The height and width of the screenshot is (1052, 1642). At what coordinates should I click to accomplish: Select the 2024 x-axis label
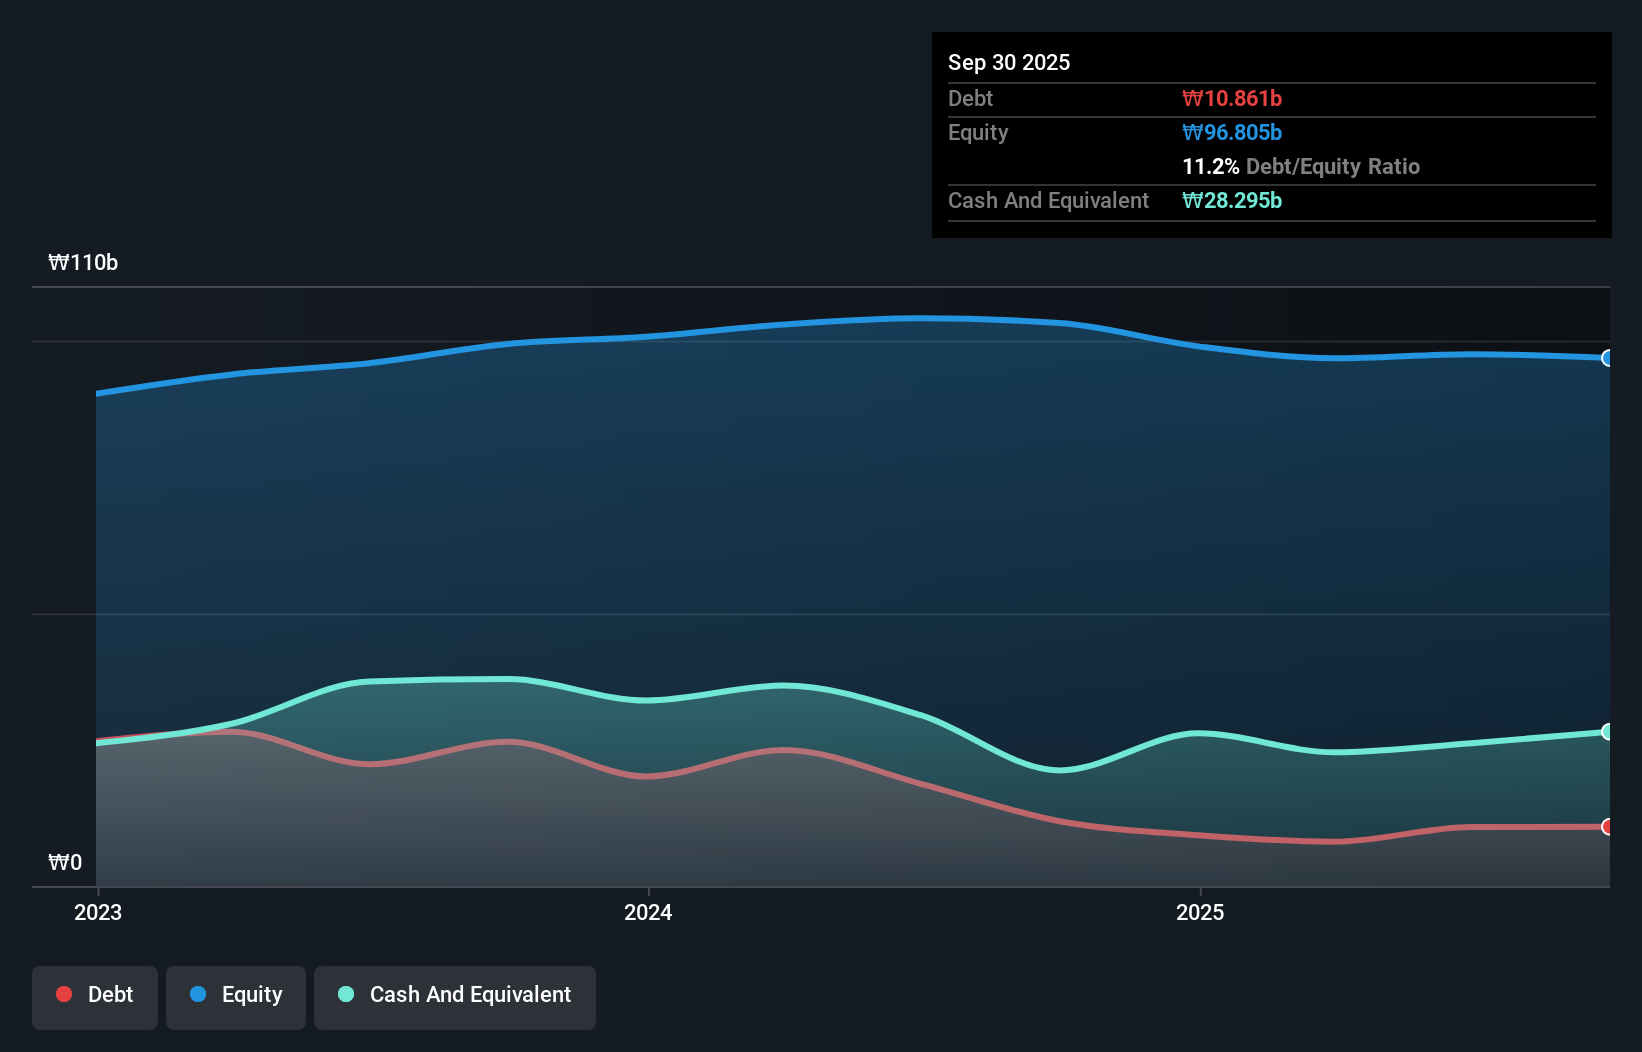(x=648, y=912)
